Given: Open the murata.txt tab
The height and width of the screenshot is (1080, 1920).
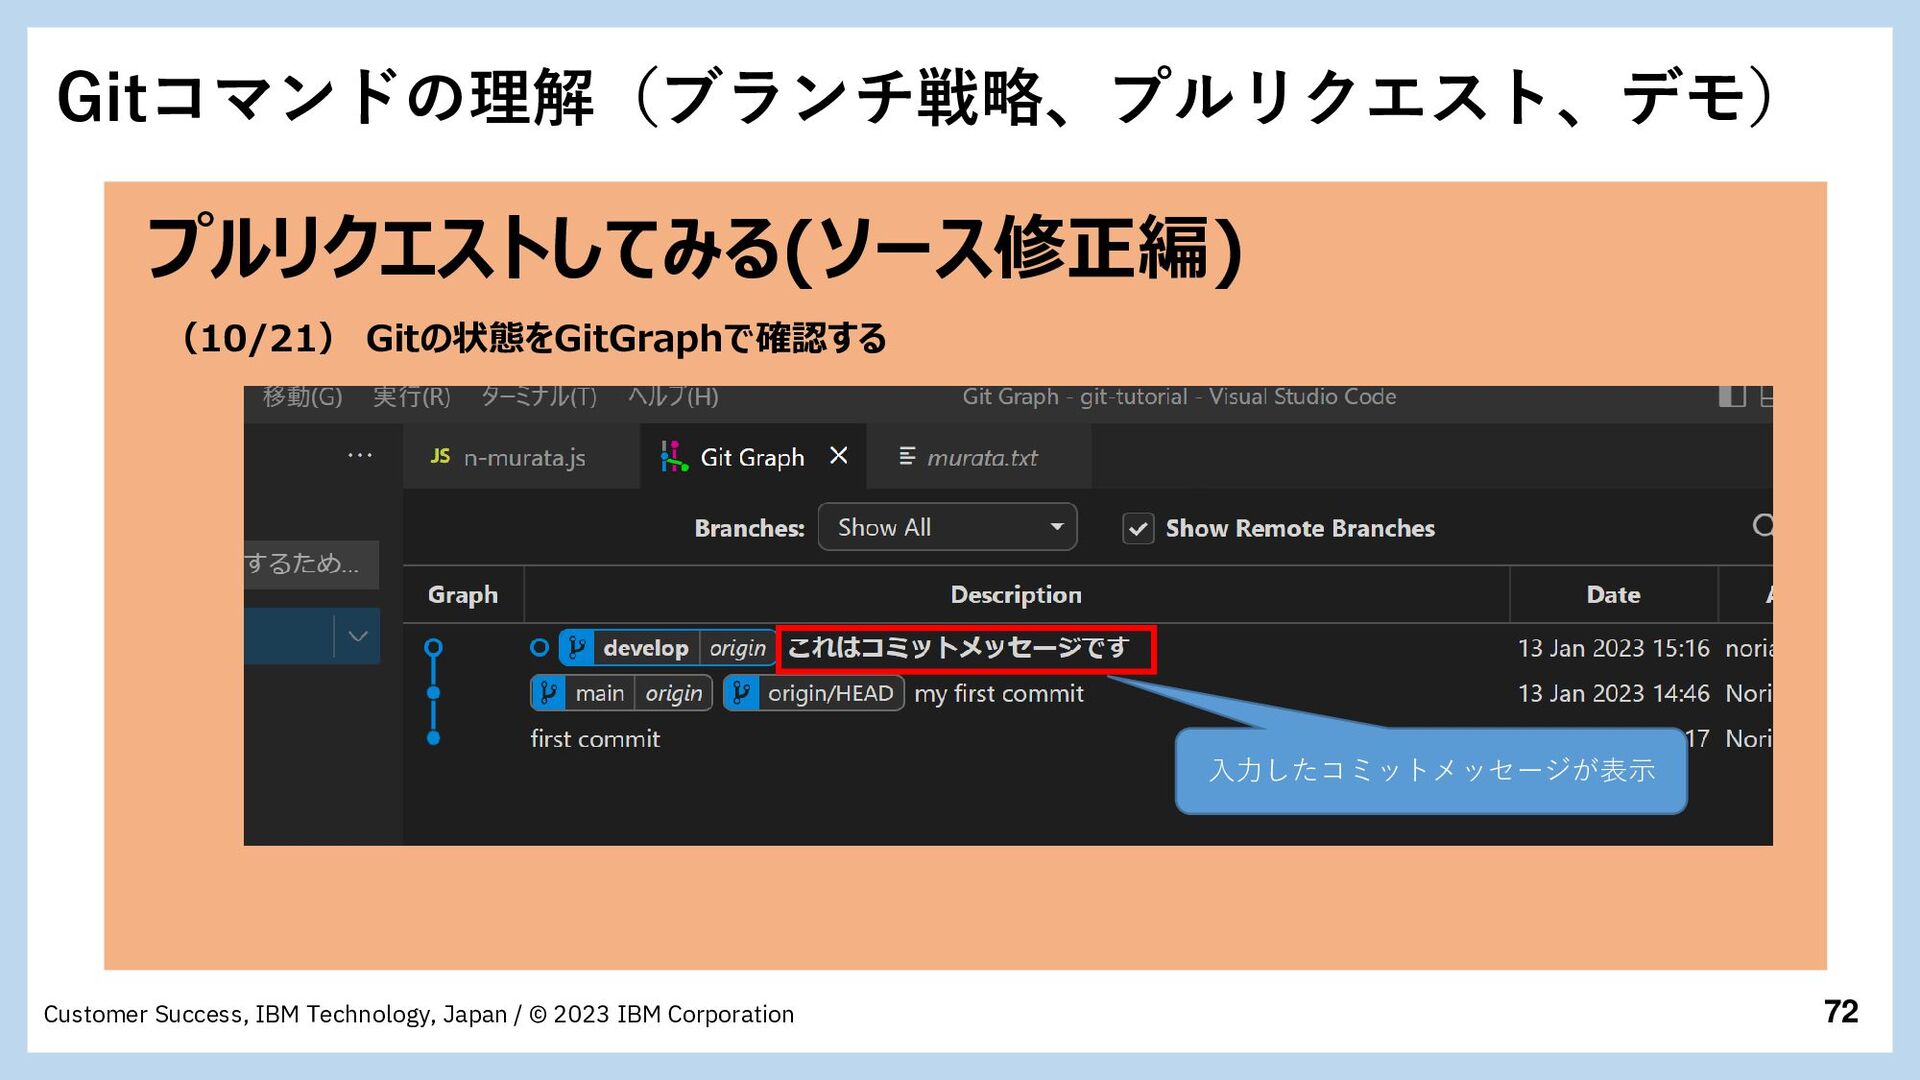Looking at the screenshot, I should 980,457.
